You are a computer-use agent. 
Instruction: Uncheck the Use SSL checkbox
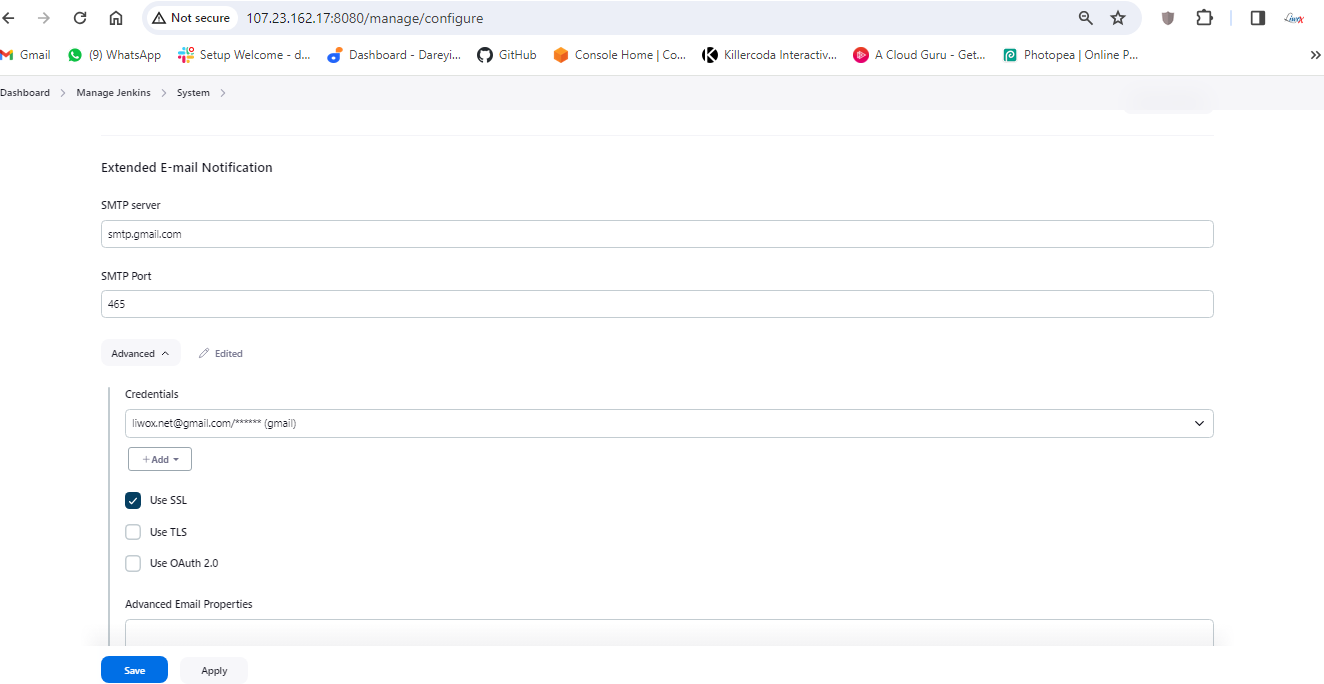[133, 500]
